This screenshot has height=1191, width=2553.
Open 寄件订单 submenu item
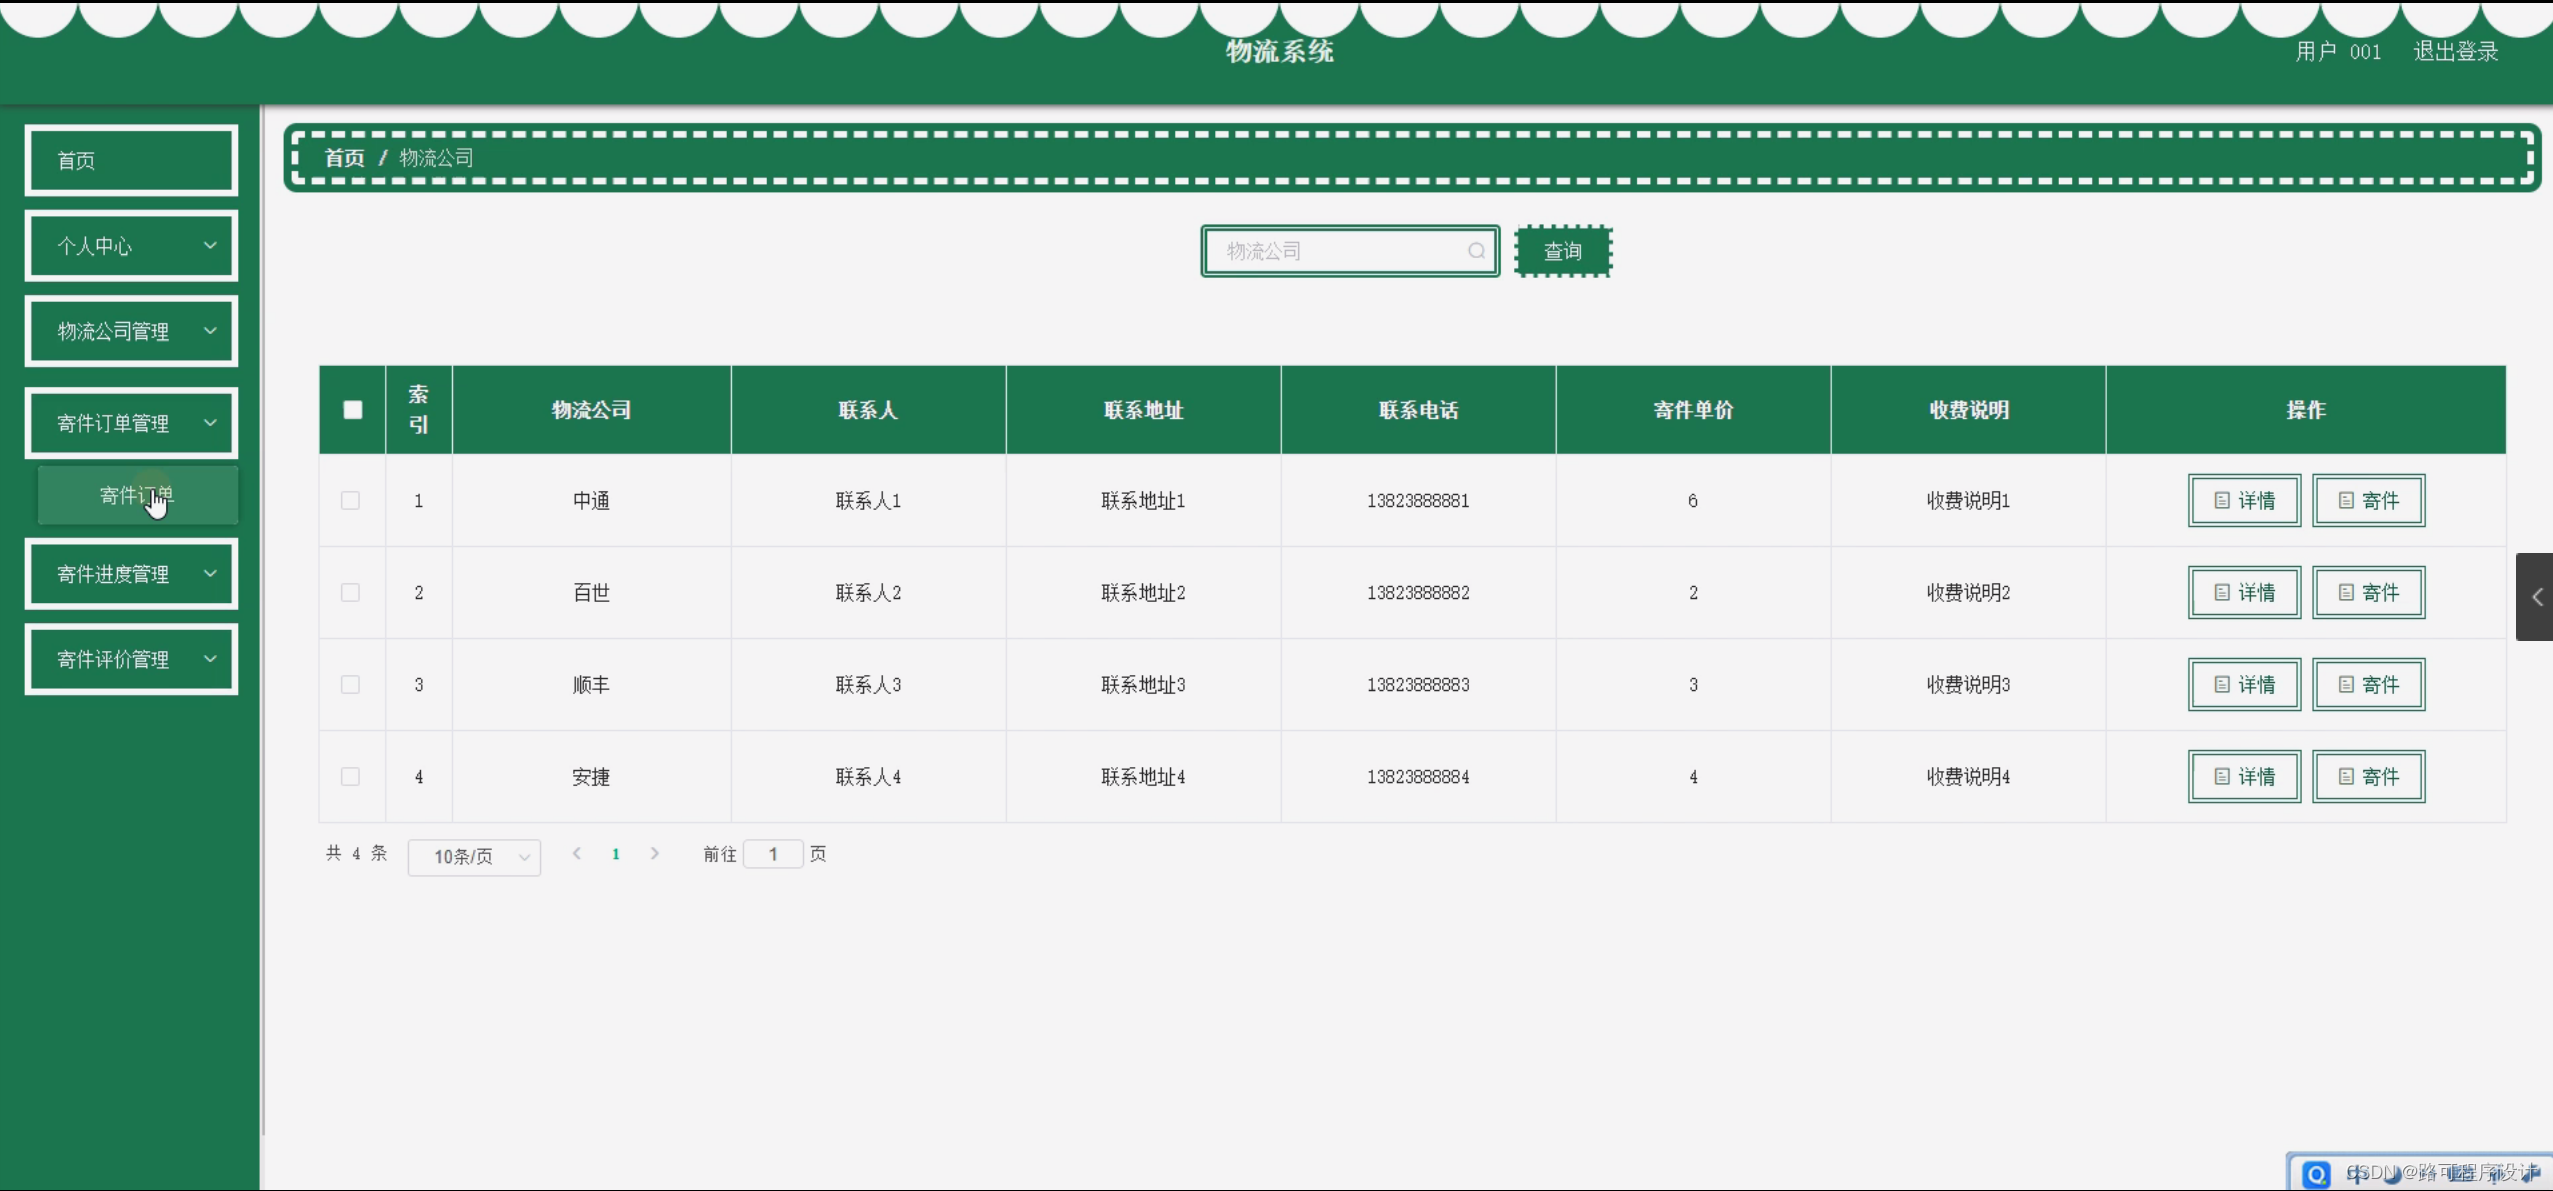pyautogui.click(x=137, y=495)
